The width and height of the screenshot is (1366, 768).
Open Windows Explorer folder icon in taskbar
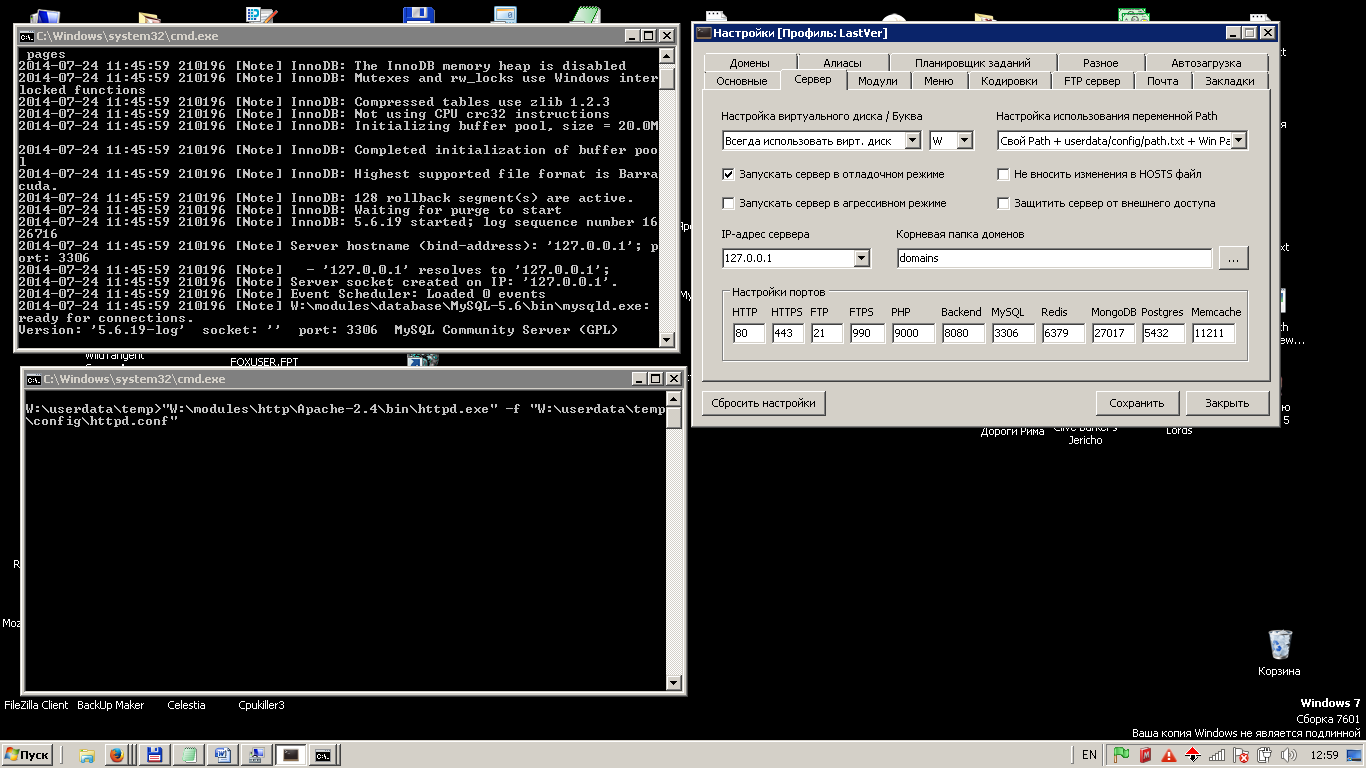coord(87,755)
